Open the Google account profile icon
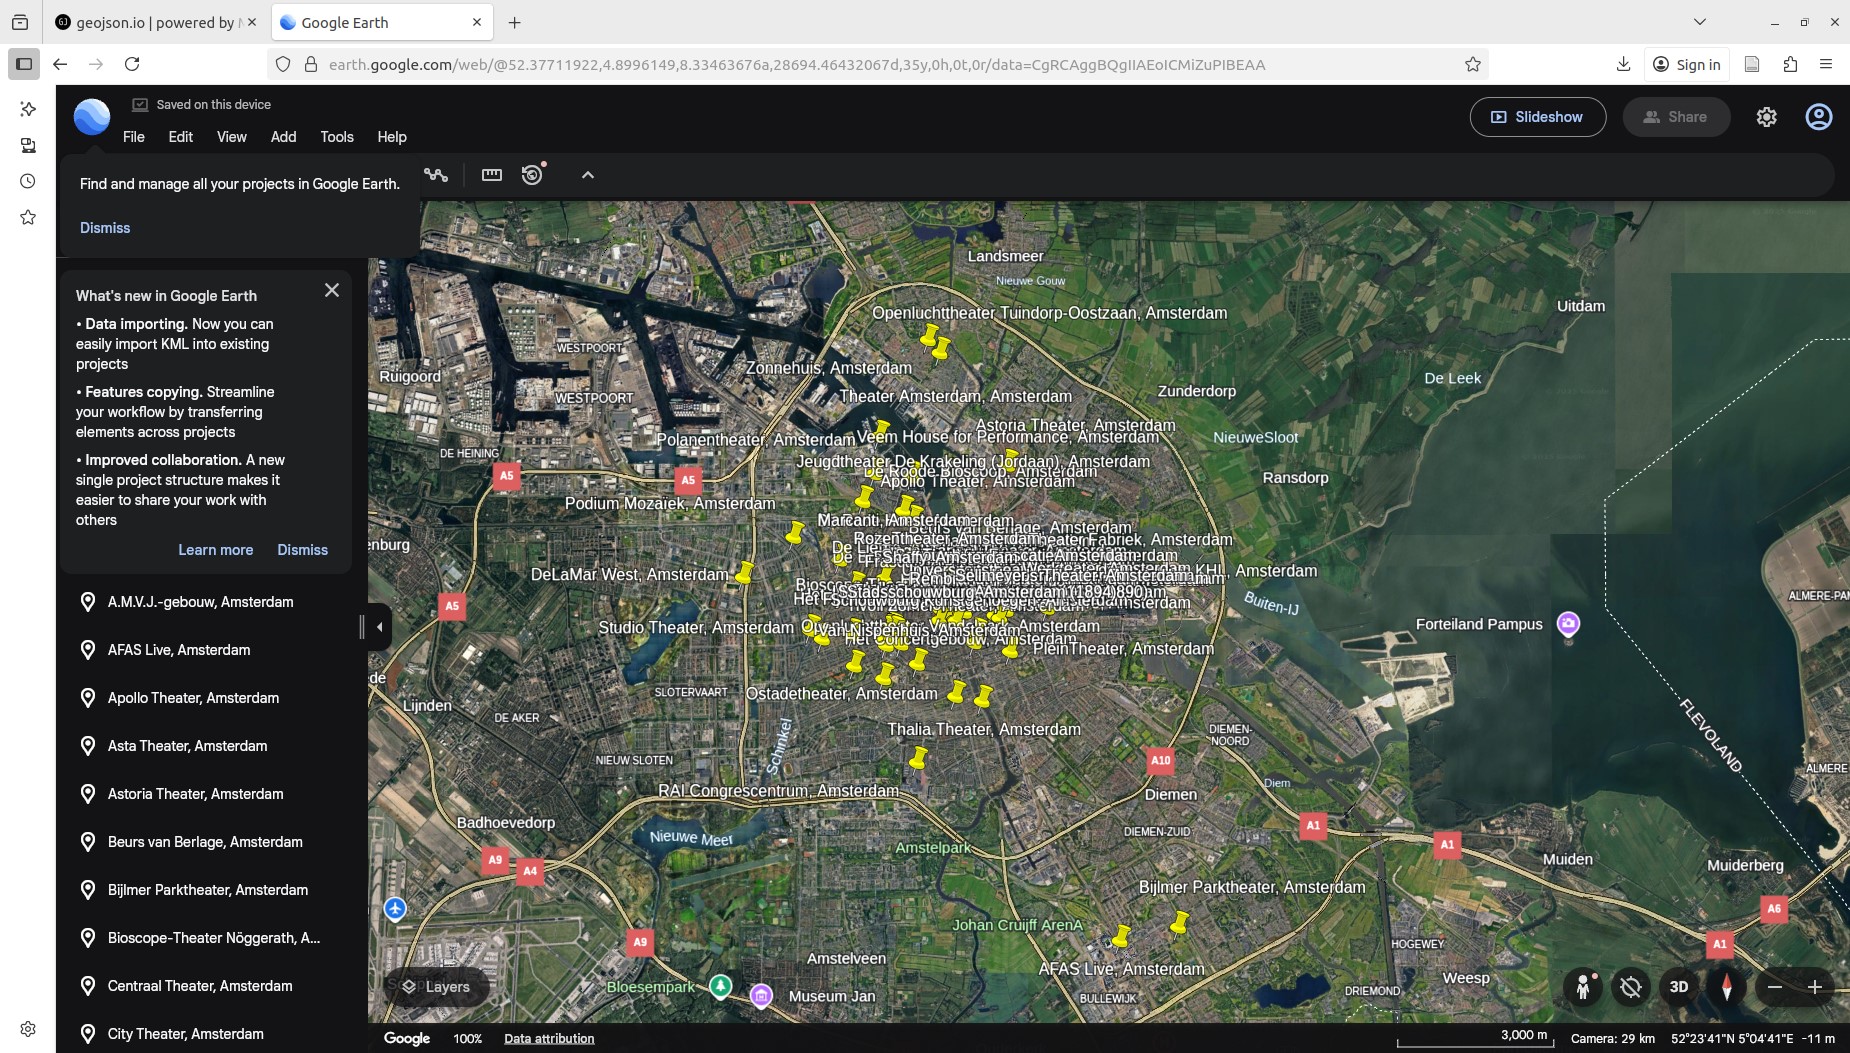 (1819, 117)
